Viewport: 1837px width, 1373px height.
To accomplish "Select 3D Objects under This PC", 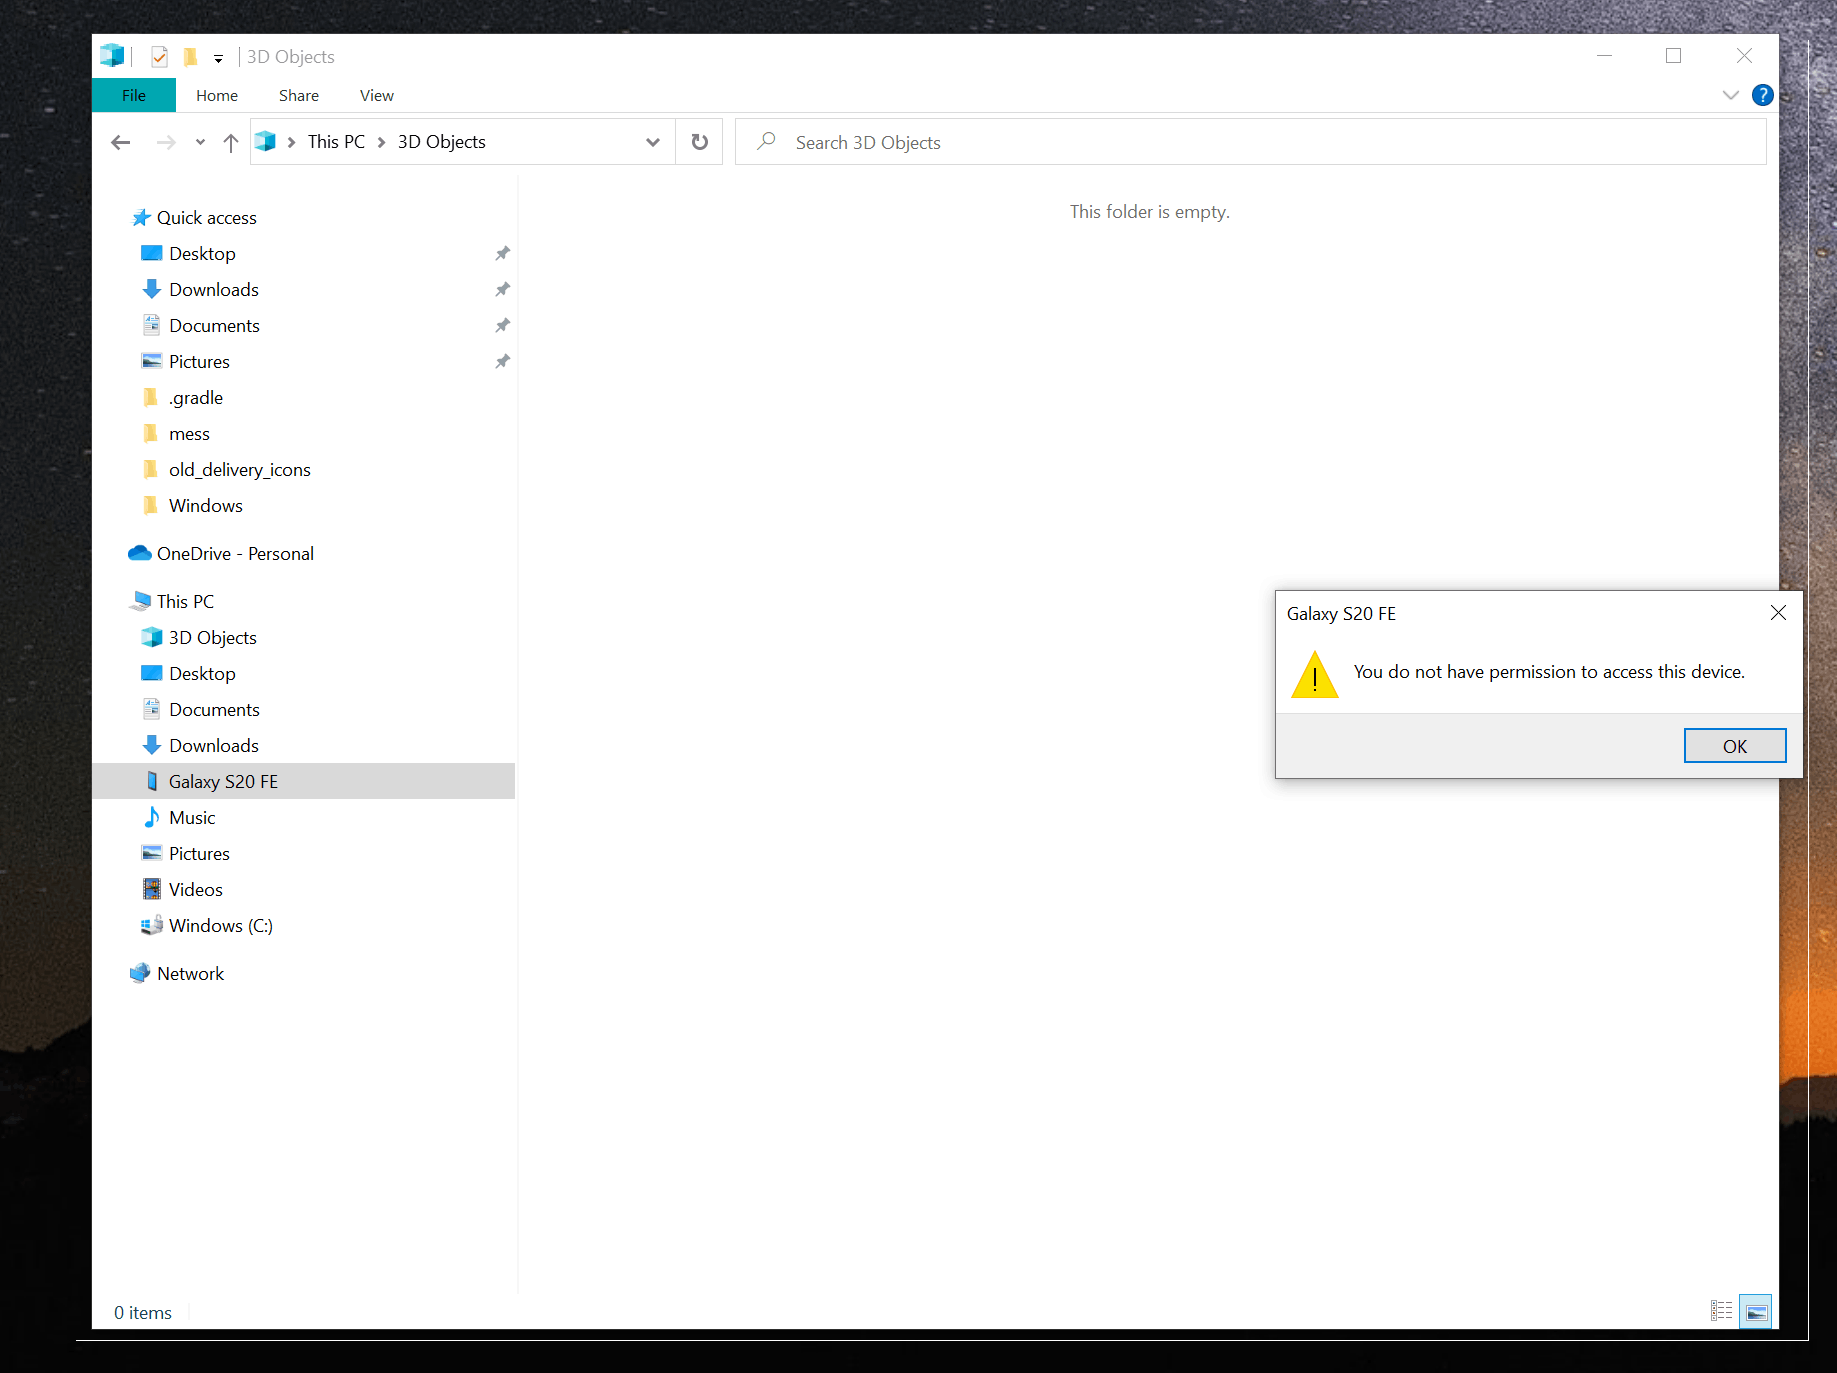I will pos(212,638).
